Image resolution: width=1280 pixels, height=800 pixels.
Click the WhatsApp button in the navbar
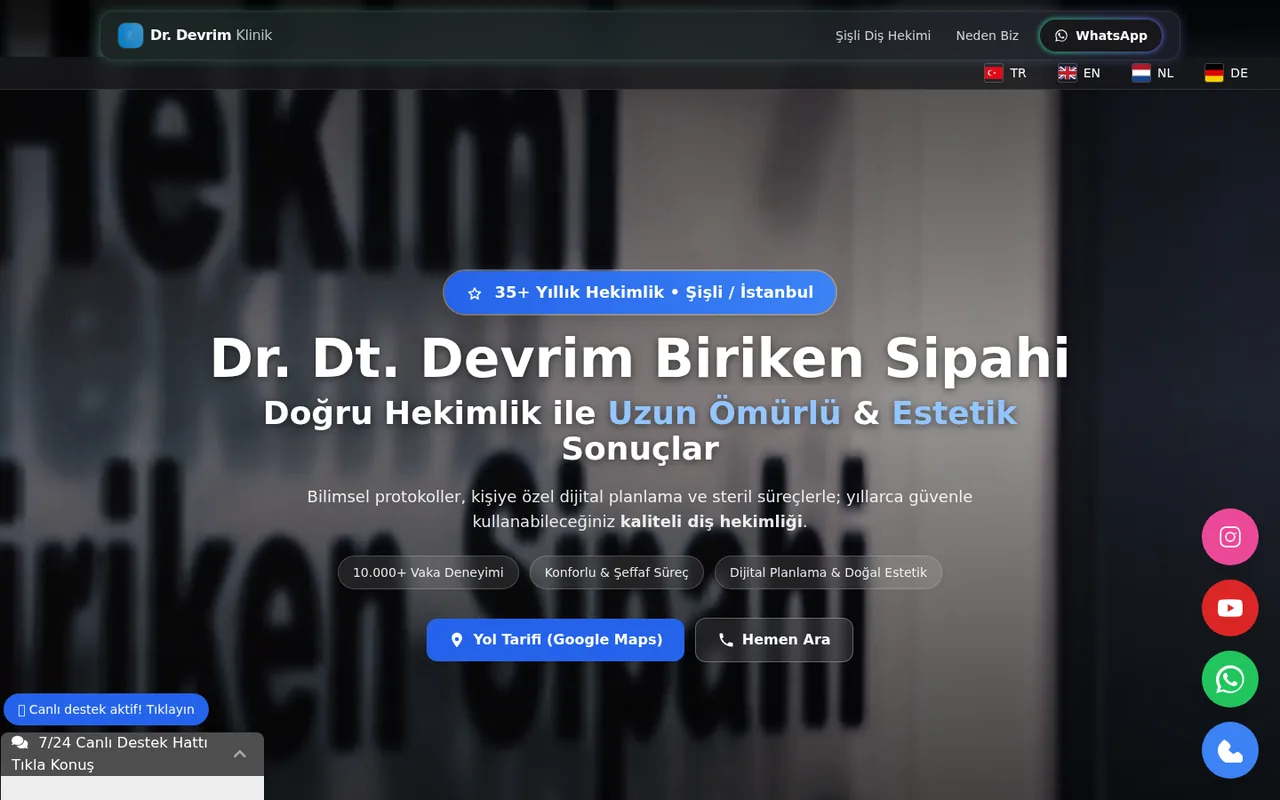(1100, 36)
